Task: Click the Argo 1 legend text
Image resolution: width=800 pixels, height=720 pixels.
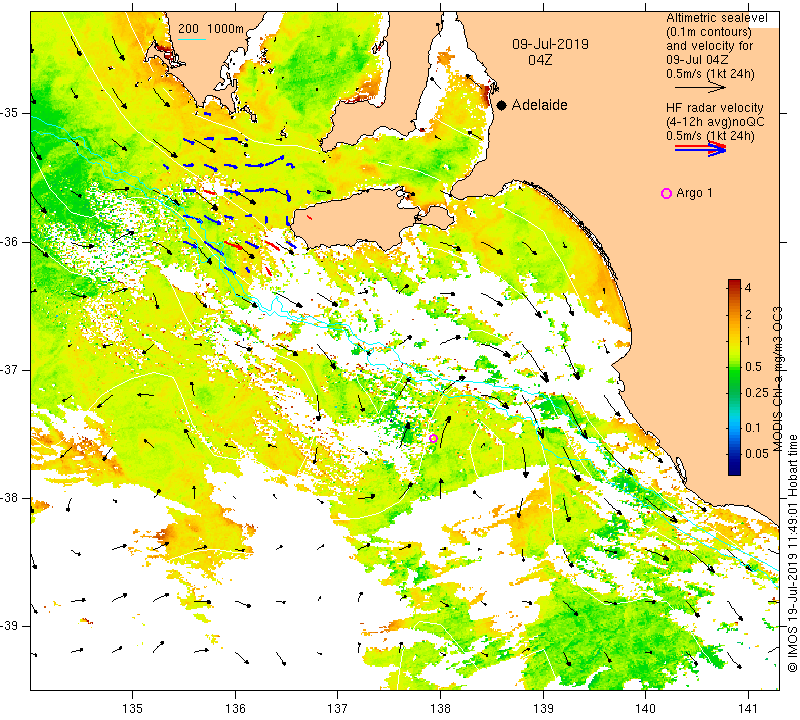Action: pos(694,193)
